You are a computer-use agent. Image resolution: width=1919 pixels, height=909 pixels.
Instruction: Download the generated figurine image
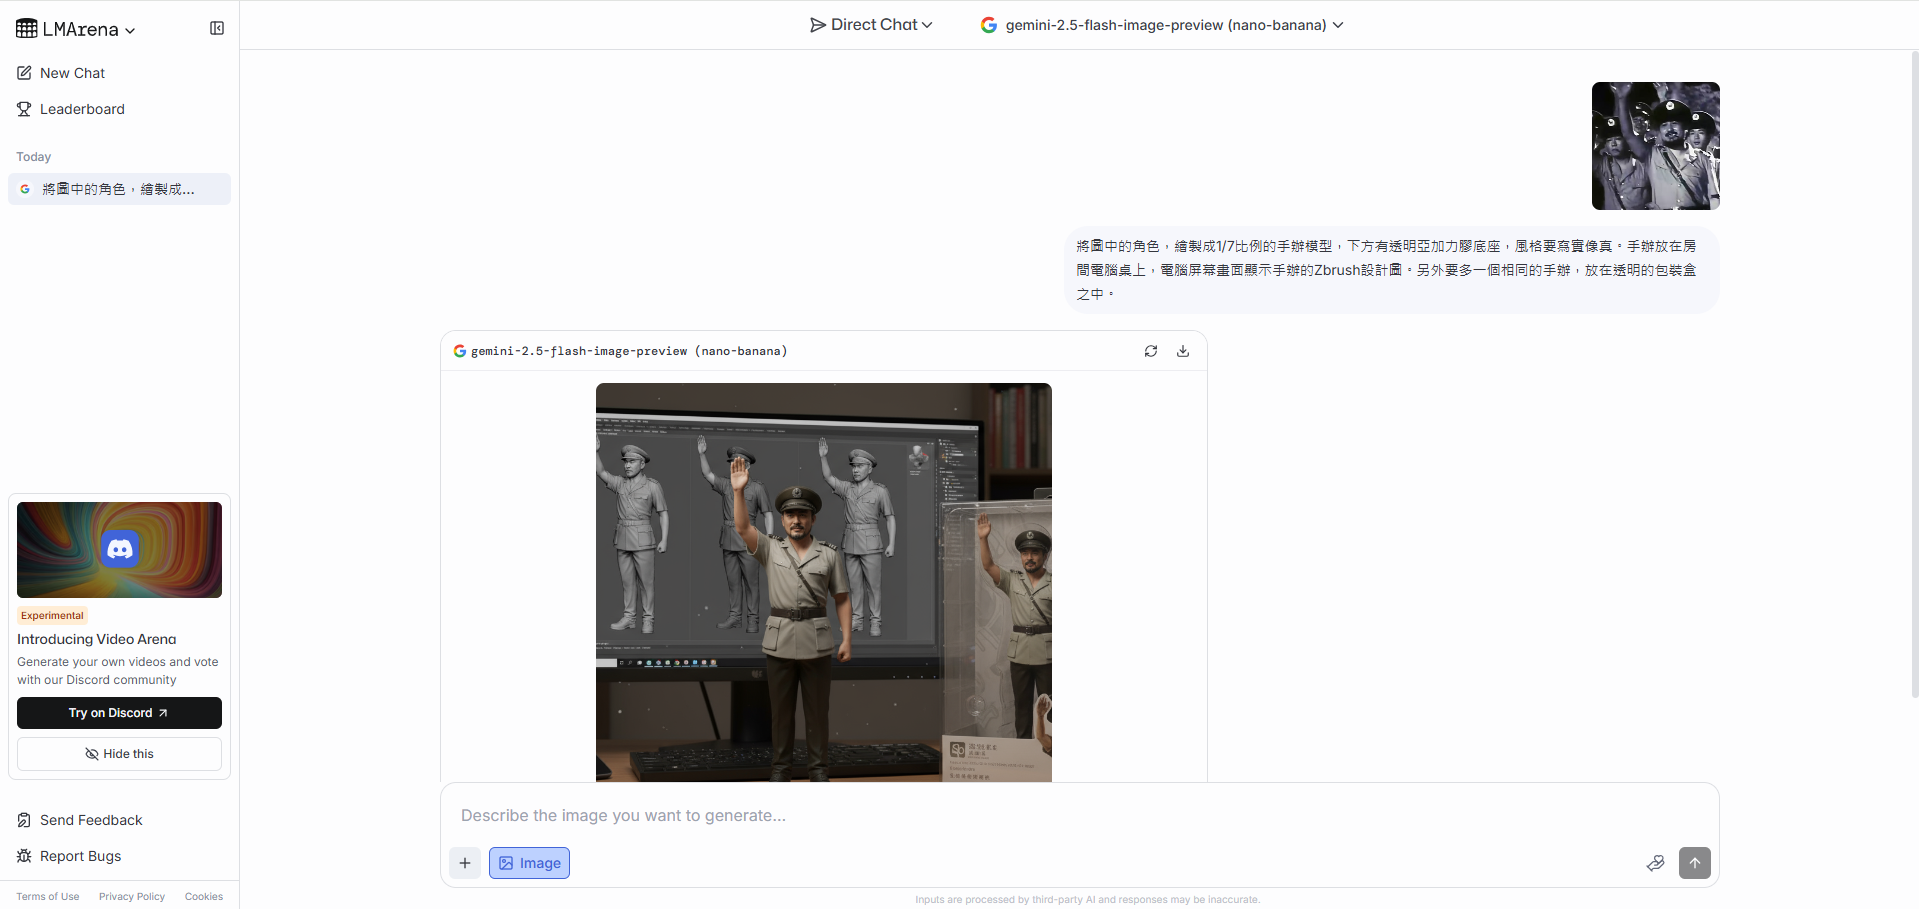pyautogui.click(x=1183, y=351)
